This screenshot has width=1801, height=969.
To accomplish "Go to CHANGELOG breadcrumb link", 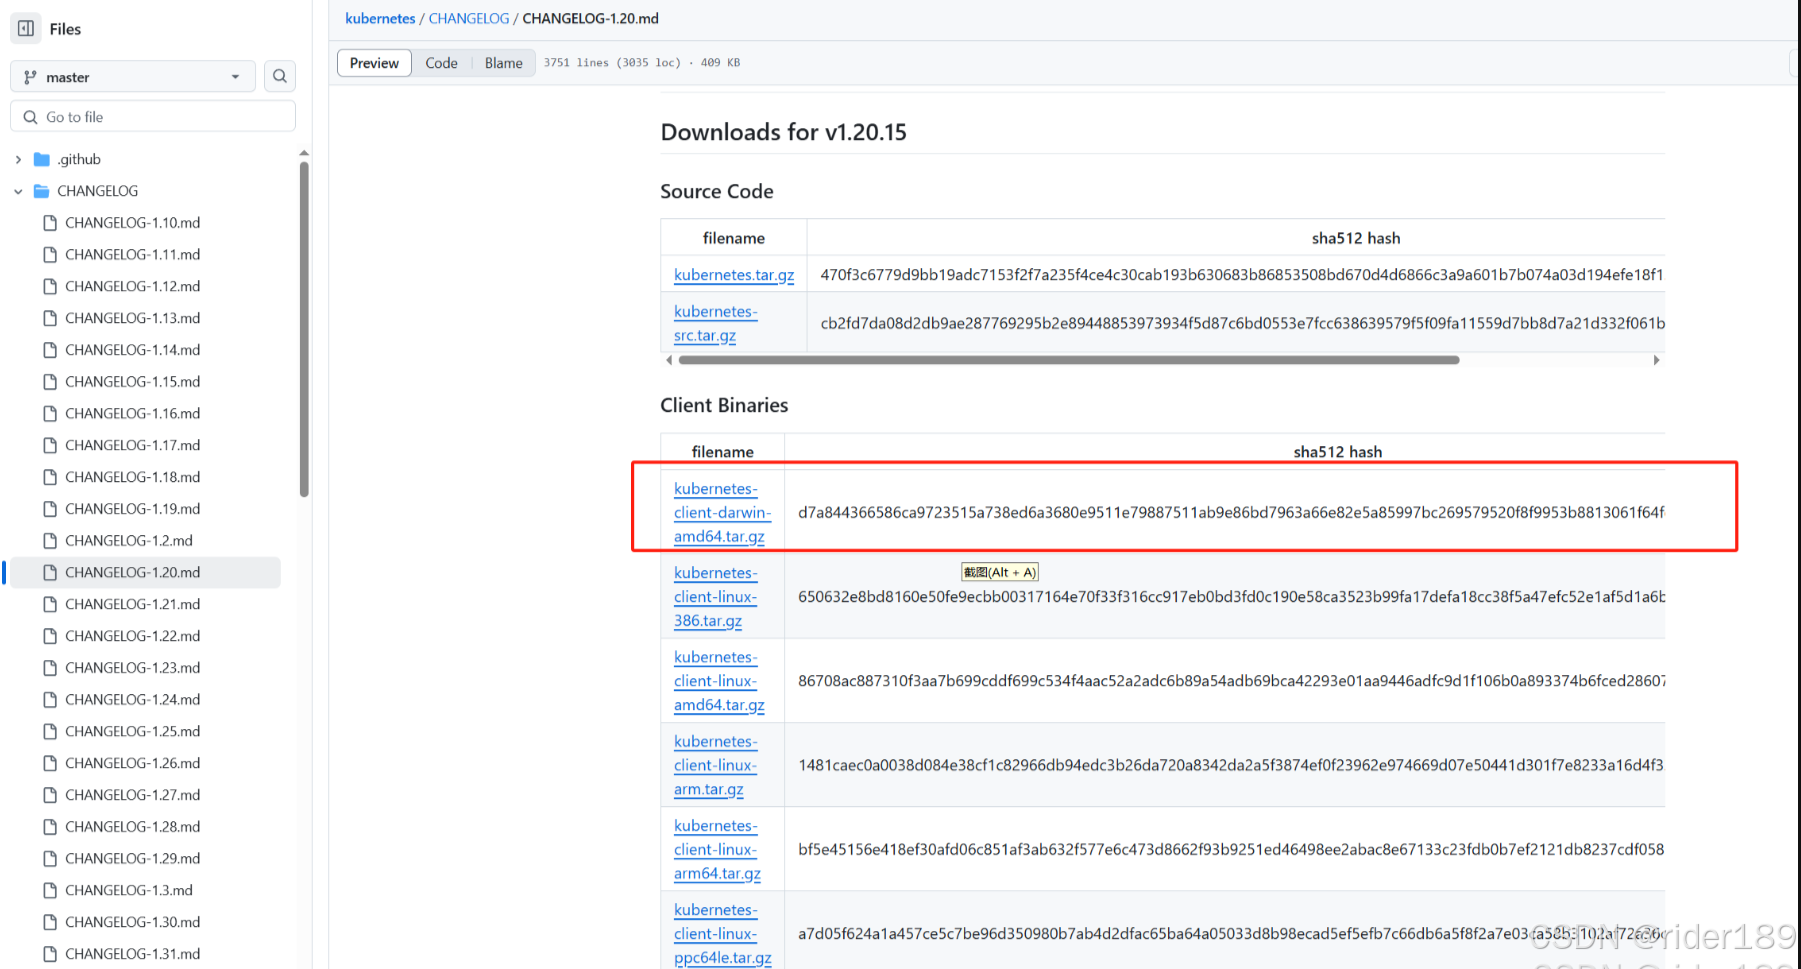I will pyautogui.click(x=469, y=18).
